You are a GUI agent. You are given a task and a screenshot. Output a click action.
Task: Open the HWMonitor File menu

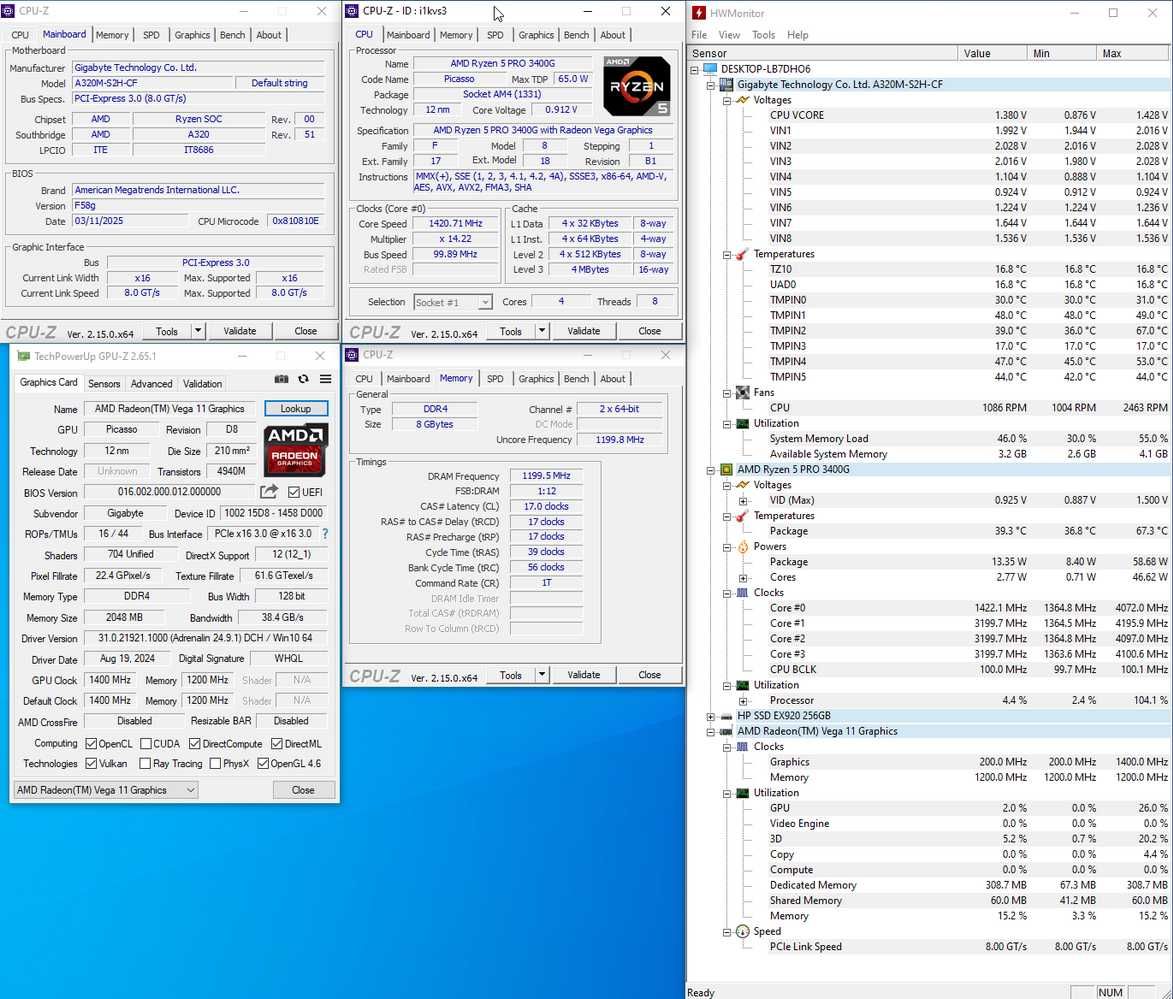699,35
